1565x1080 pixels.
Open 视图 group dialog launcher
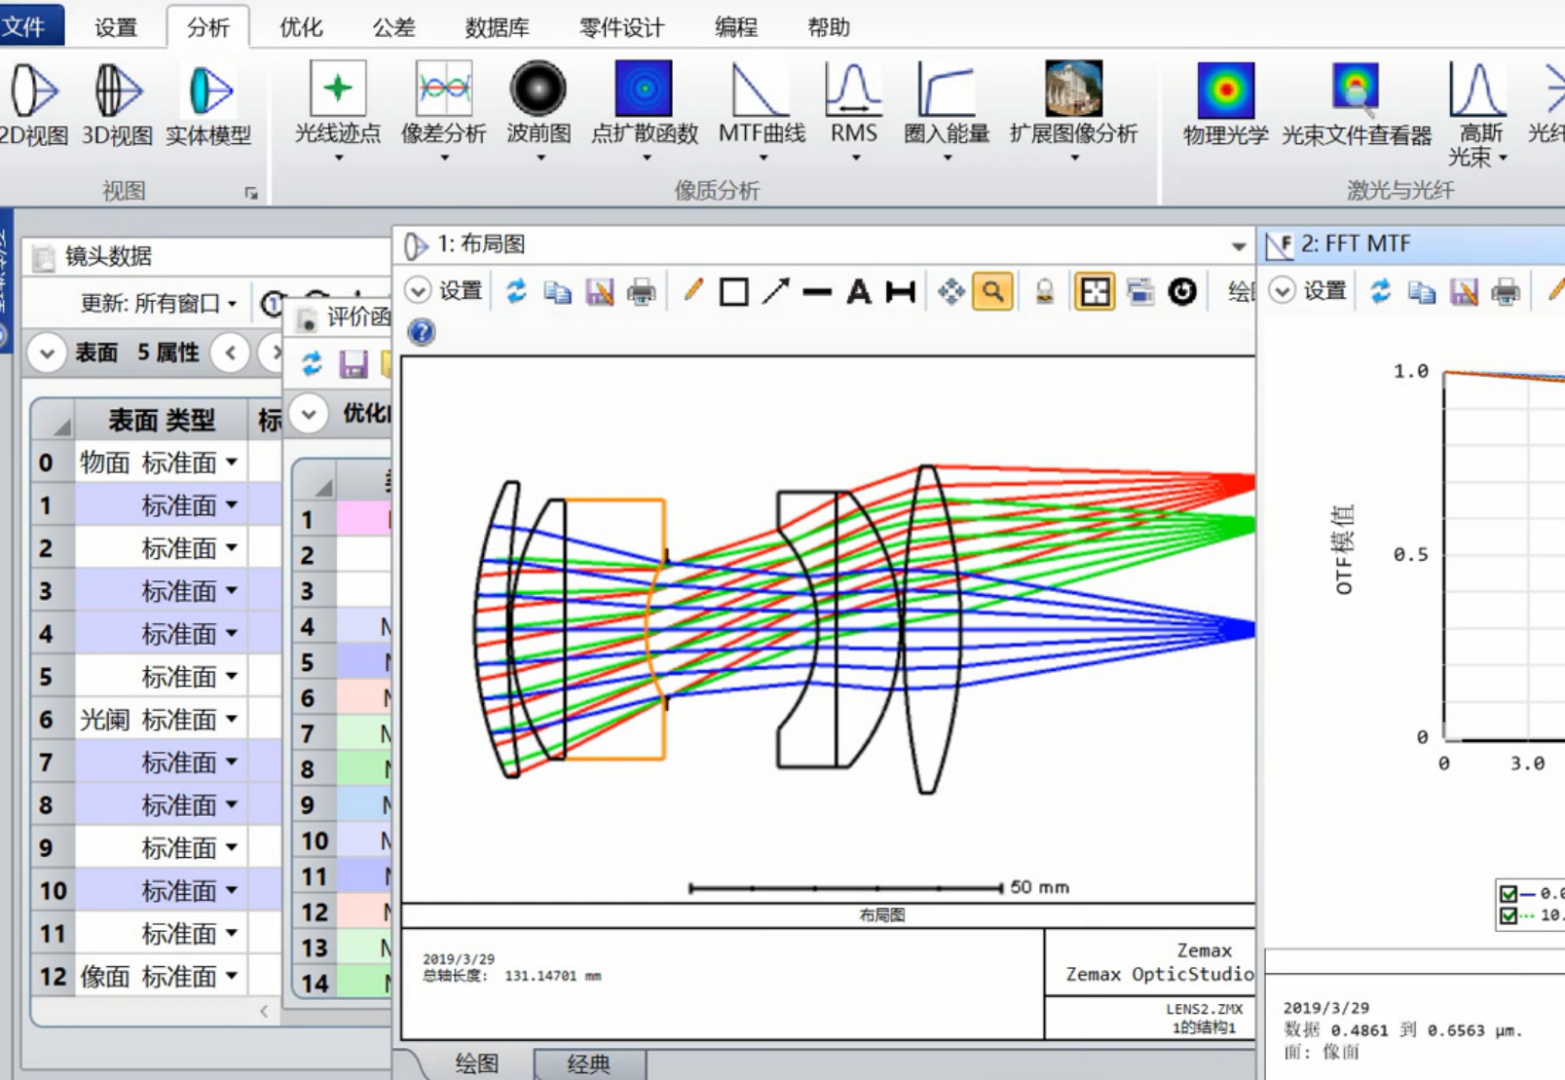point(251,193)
